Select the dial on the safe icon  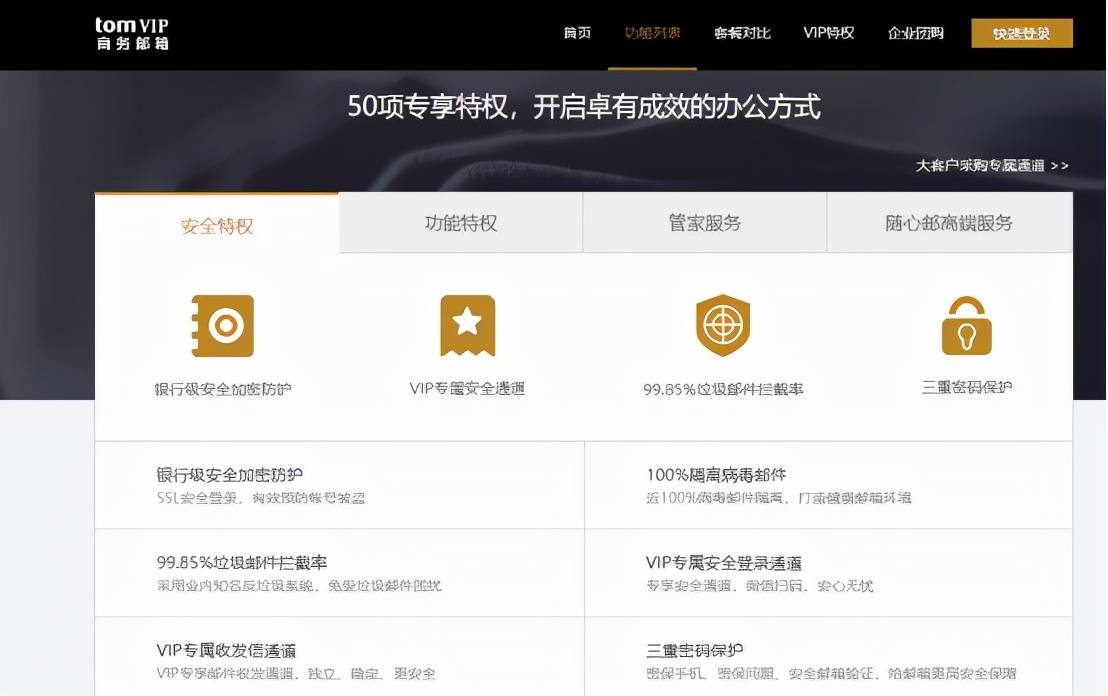pos(227,324)
